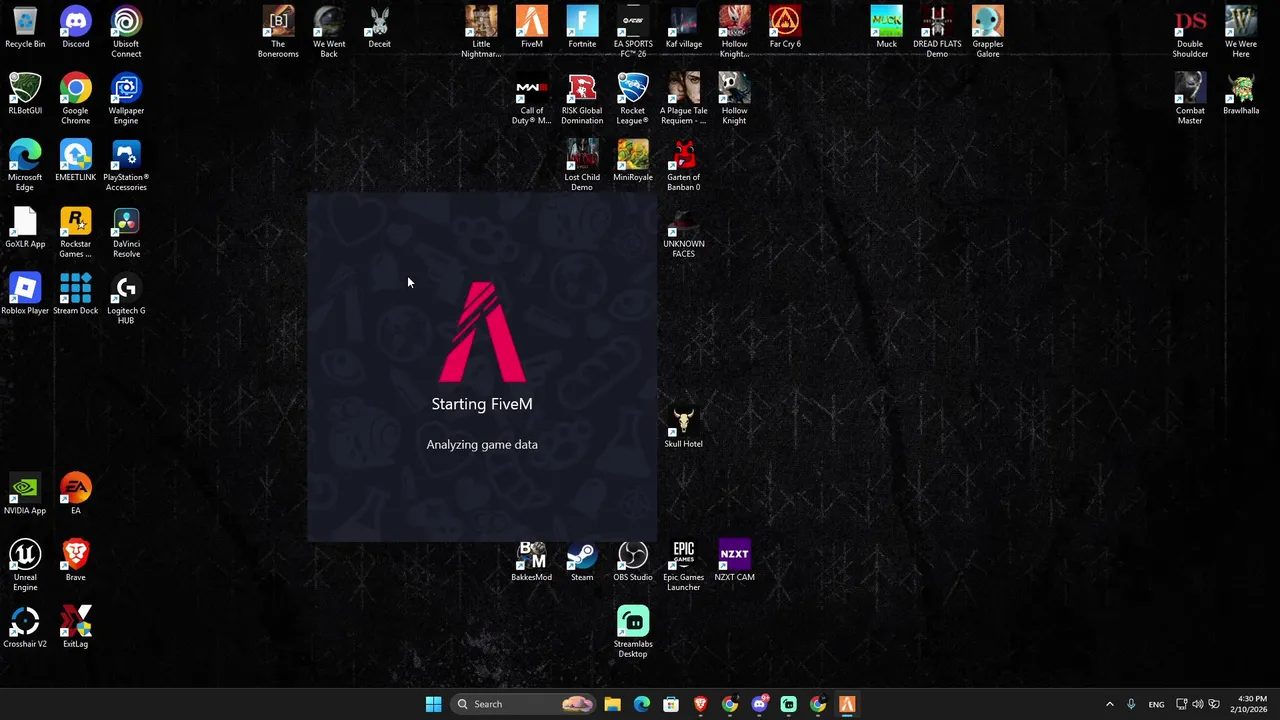
Task: Open the Discord desktop shortcut
Action: [x=75, y=28]
